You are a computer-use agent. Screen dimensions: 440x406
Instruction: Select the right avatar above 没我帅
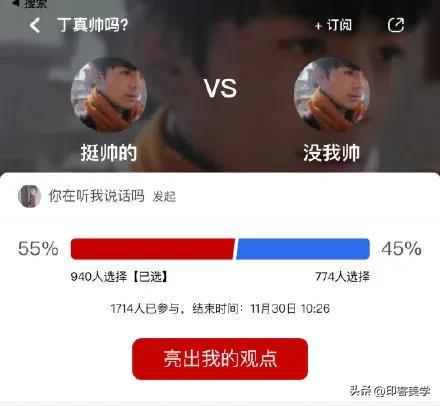332,95
